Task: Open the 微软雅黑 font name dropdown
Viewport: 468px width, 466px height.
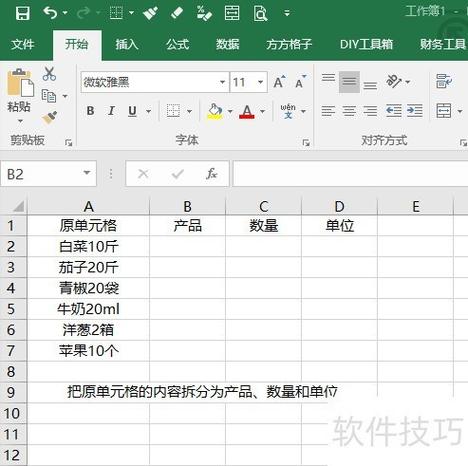Action: 222,82
